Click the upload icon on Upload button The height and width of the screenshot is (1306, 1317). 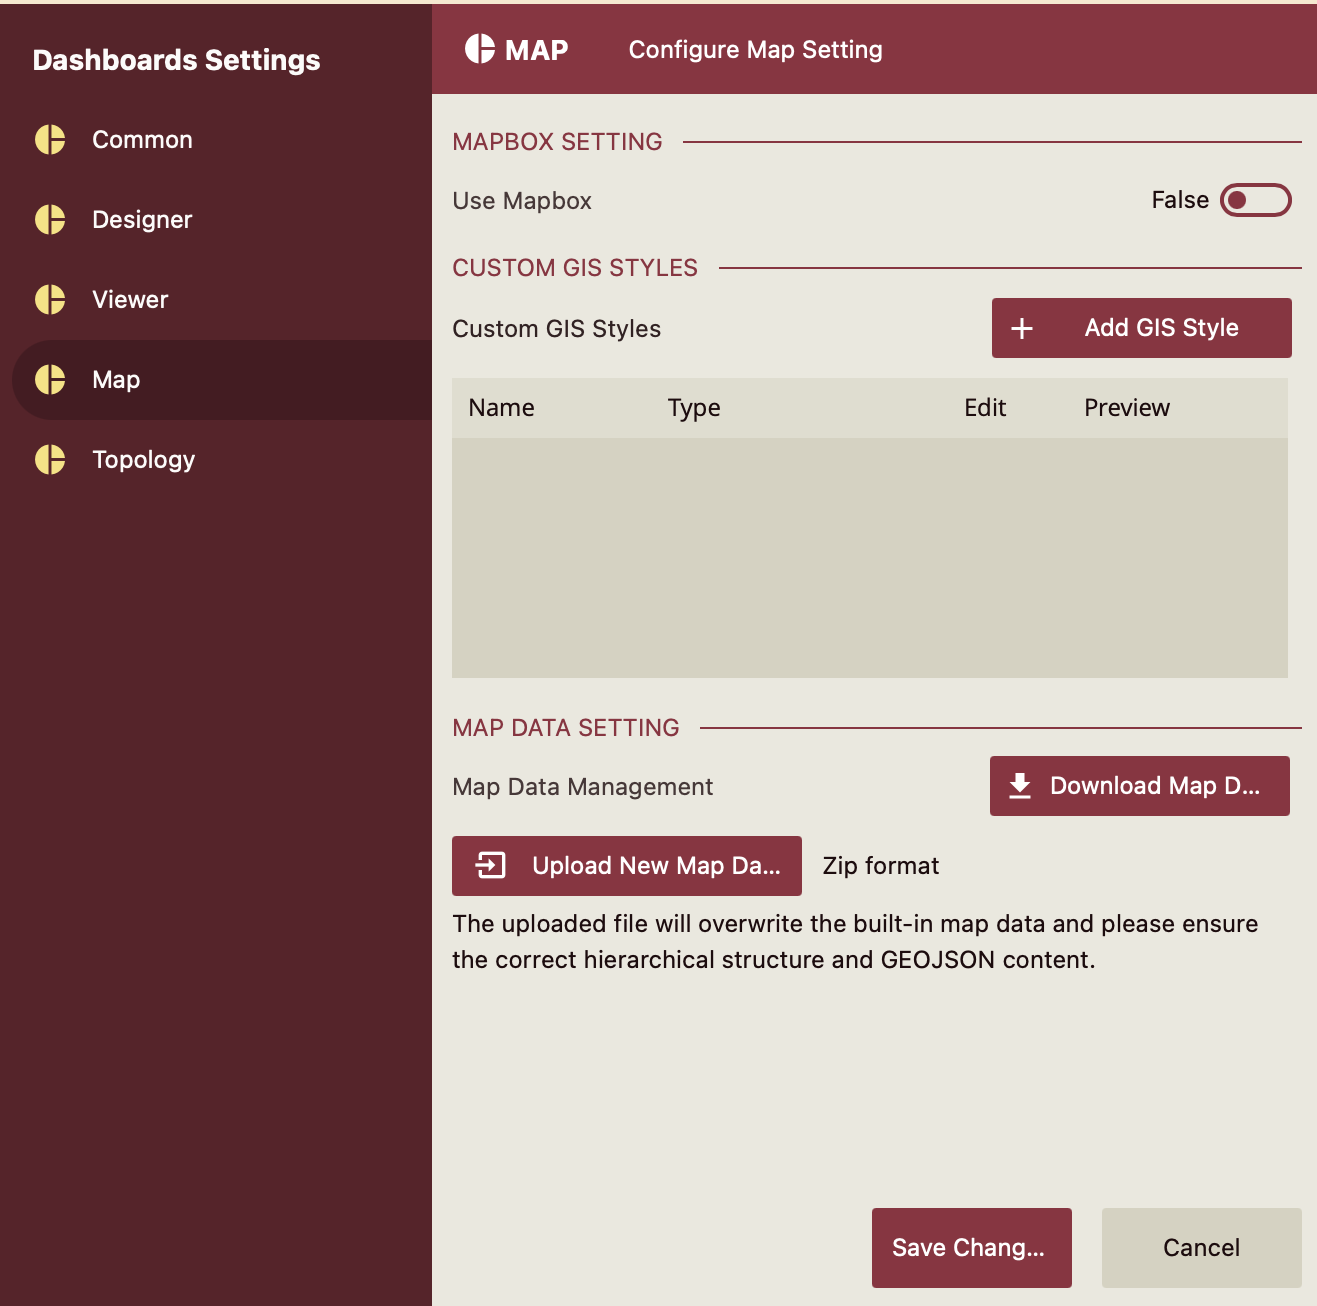[491, 866]
